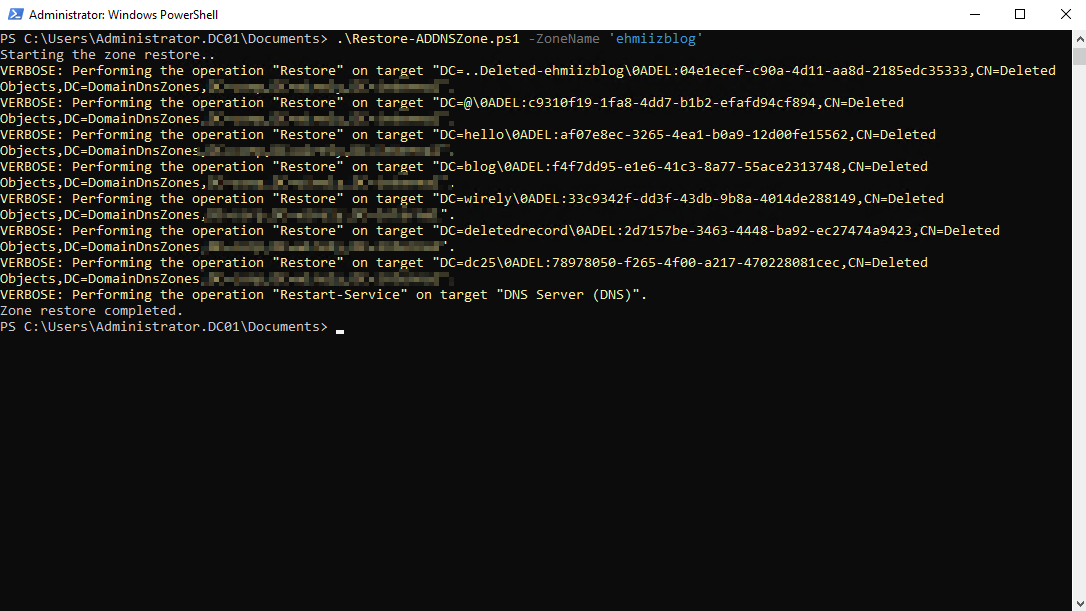1086x611 pixels.
Task: Minimize the PowerShell window
Action: 974,15
